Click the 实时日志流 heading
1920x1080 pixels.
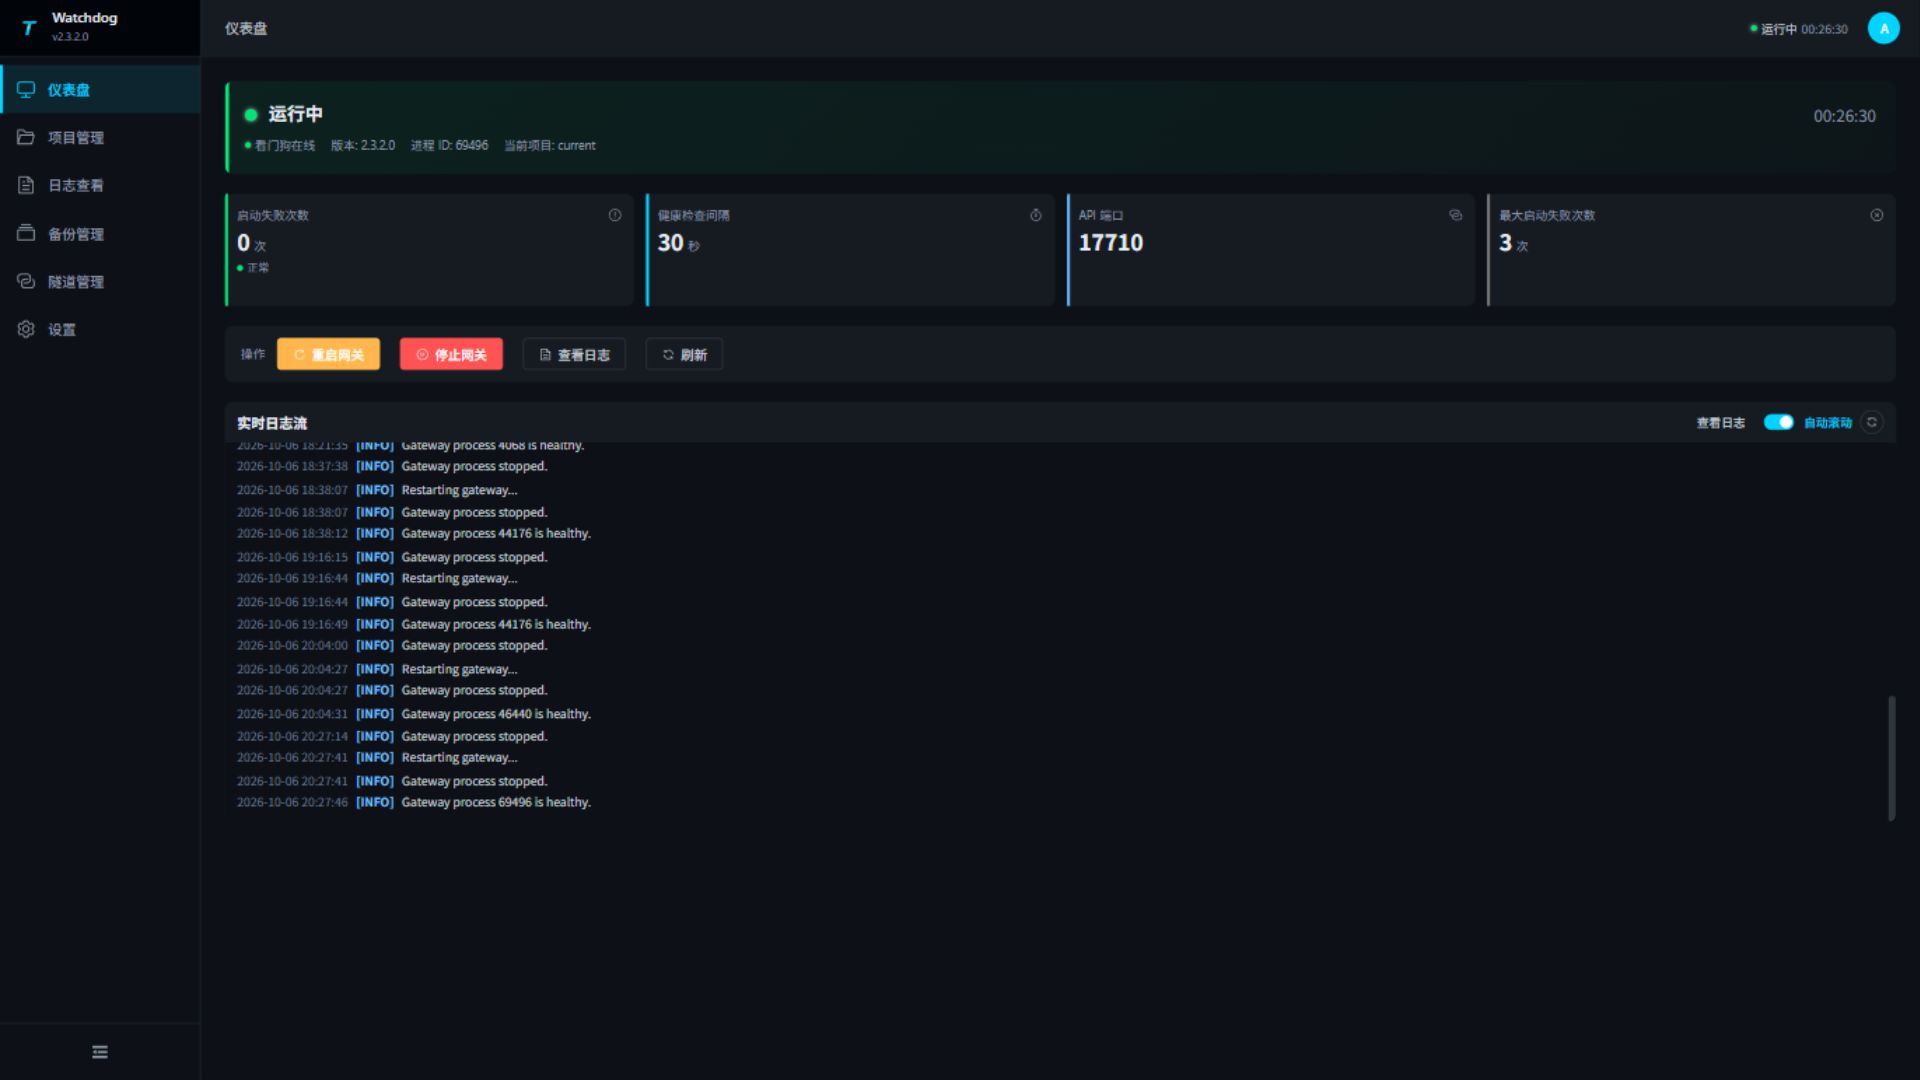(272, 423)
